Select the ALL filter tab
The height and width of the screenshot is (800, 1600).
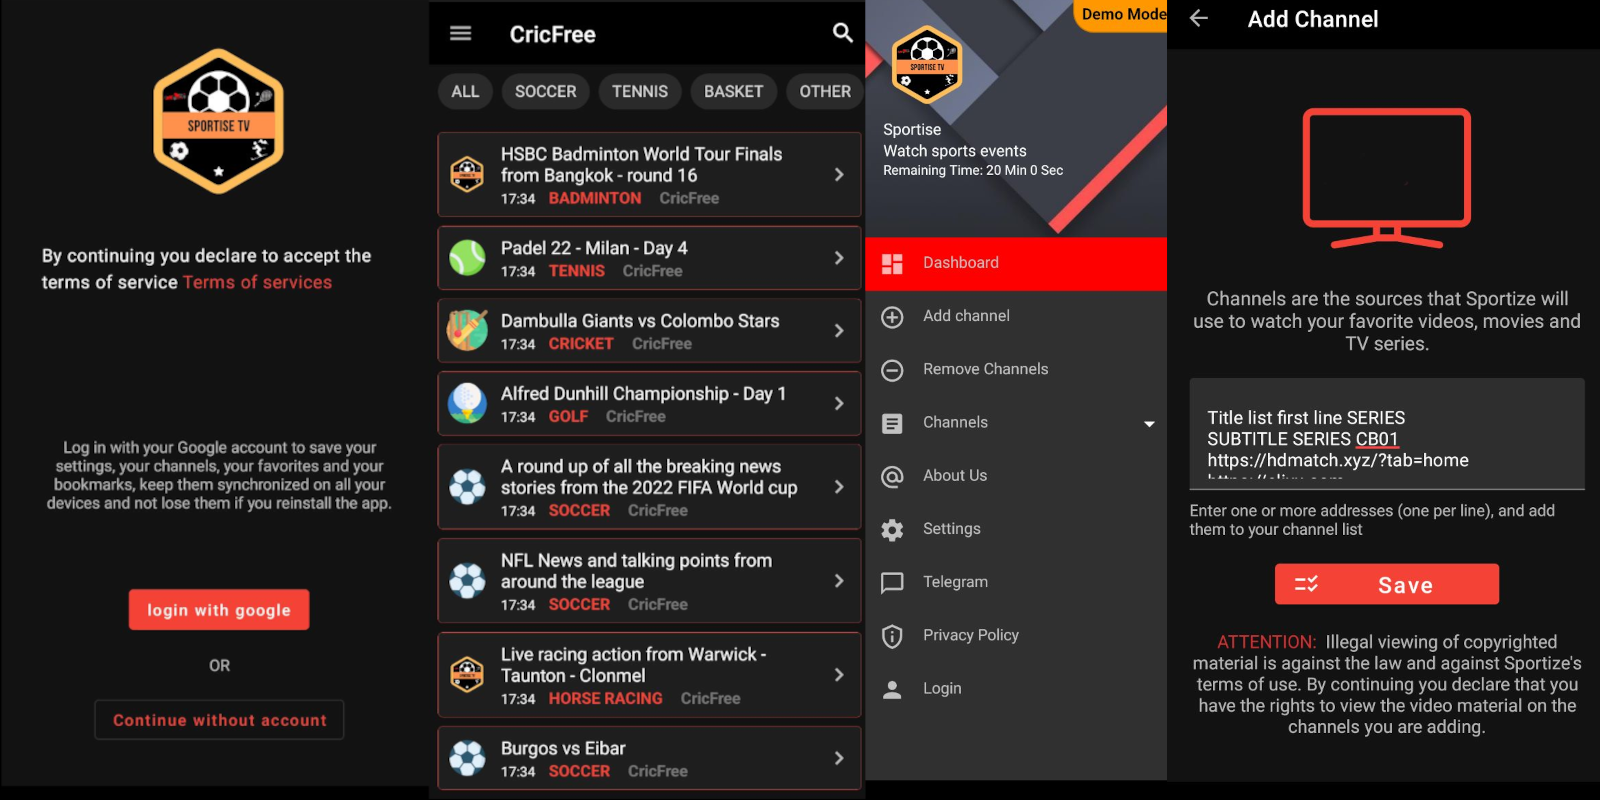[x=465, y=91]
